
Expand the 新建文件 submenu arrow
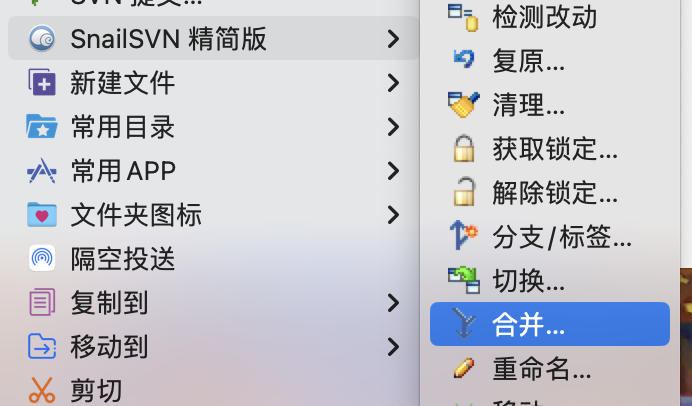pos(393,83)
